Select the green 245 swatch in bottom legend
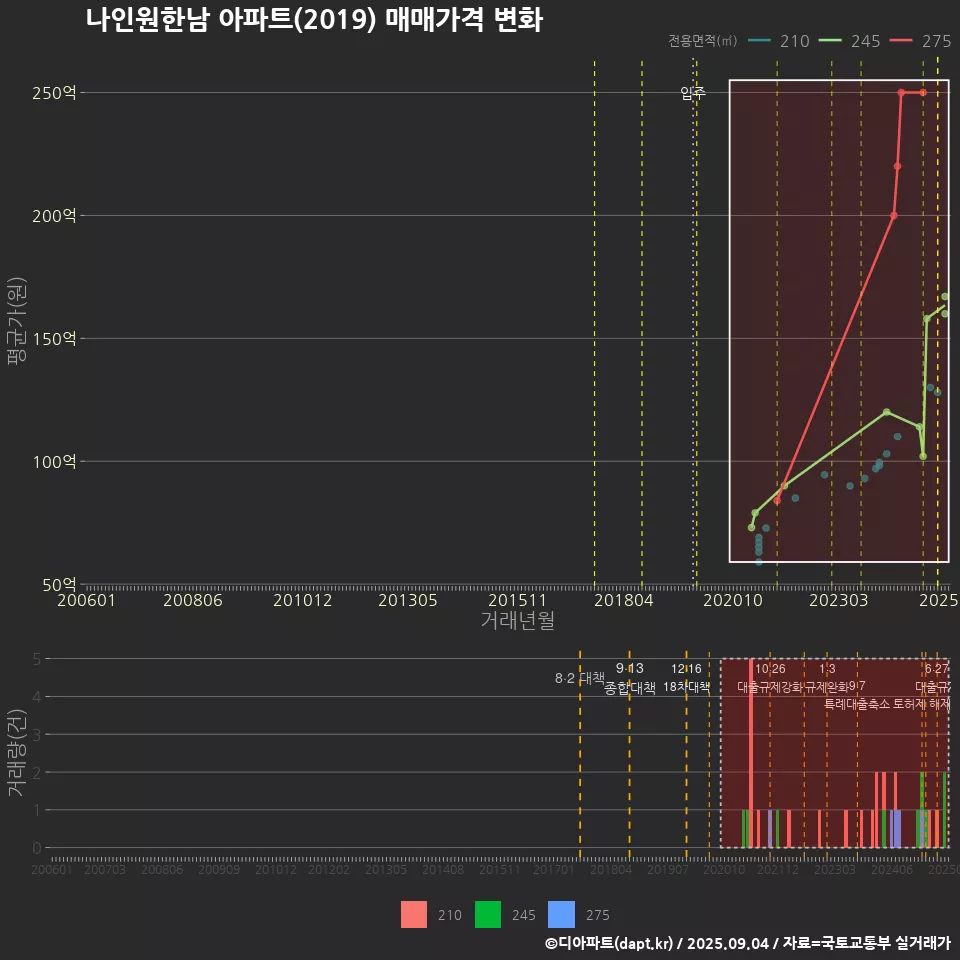This screenshot has width=960, height=960. tap(488, 914)
